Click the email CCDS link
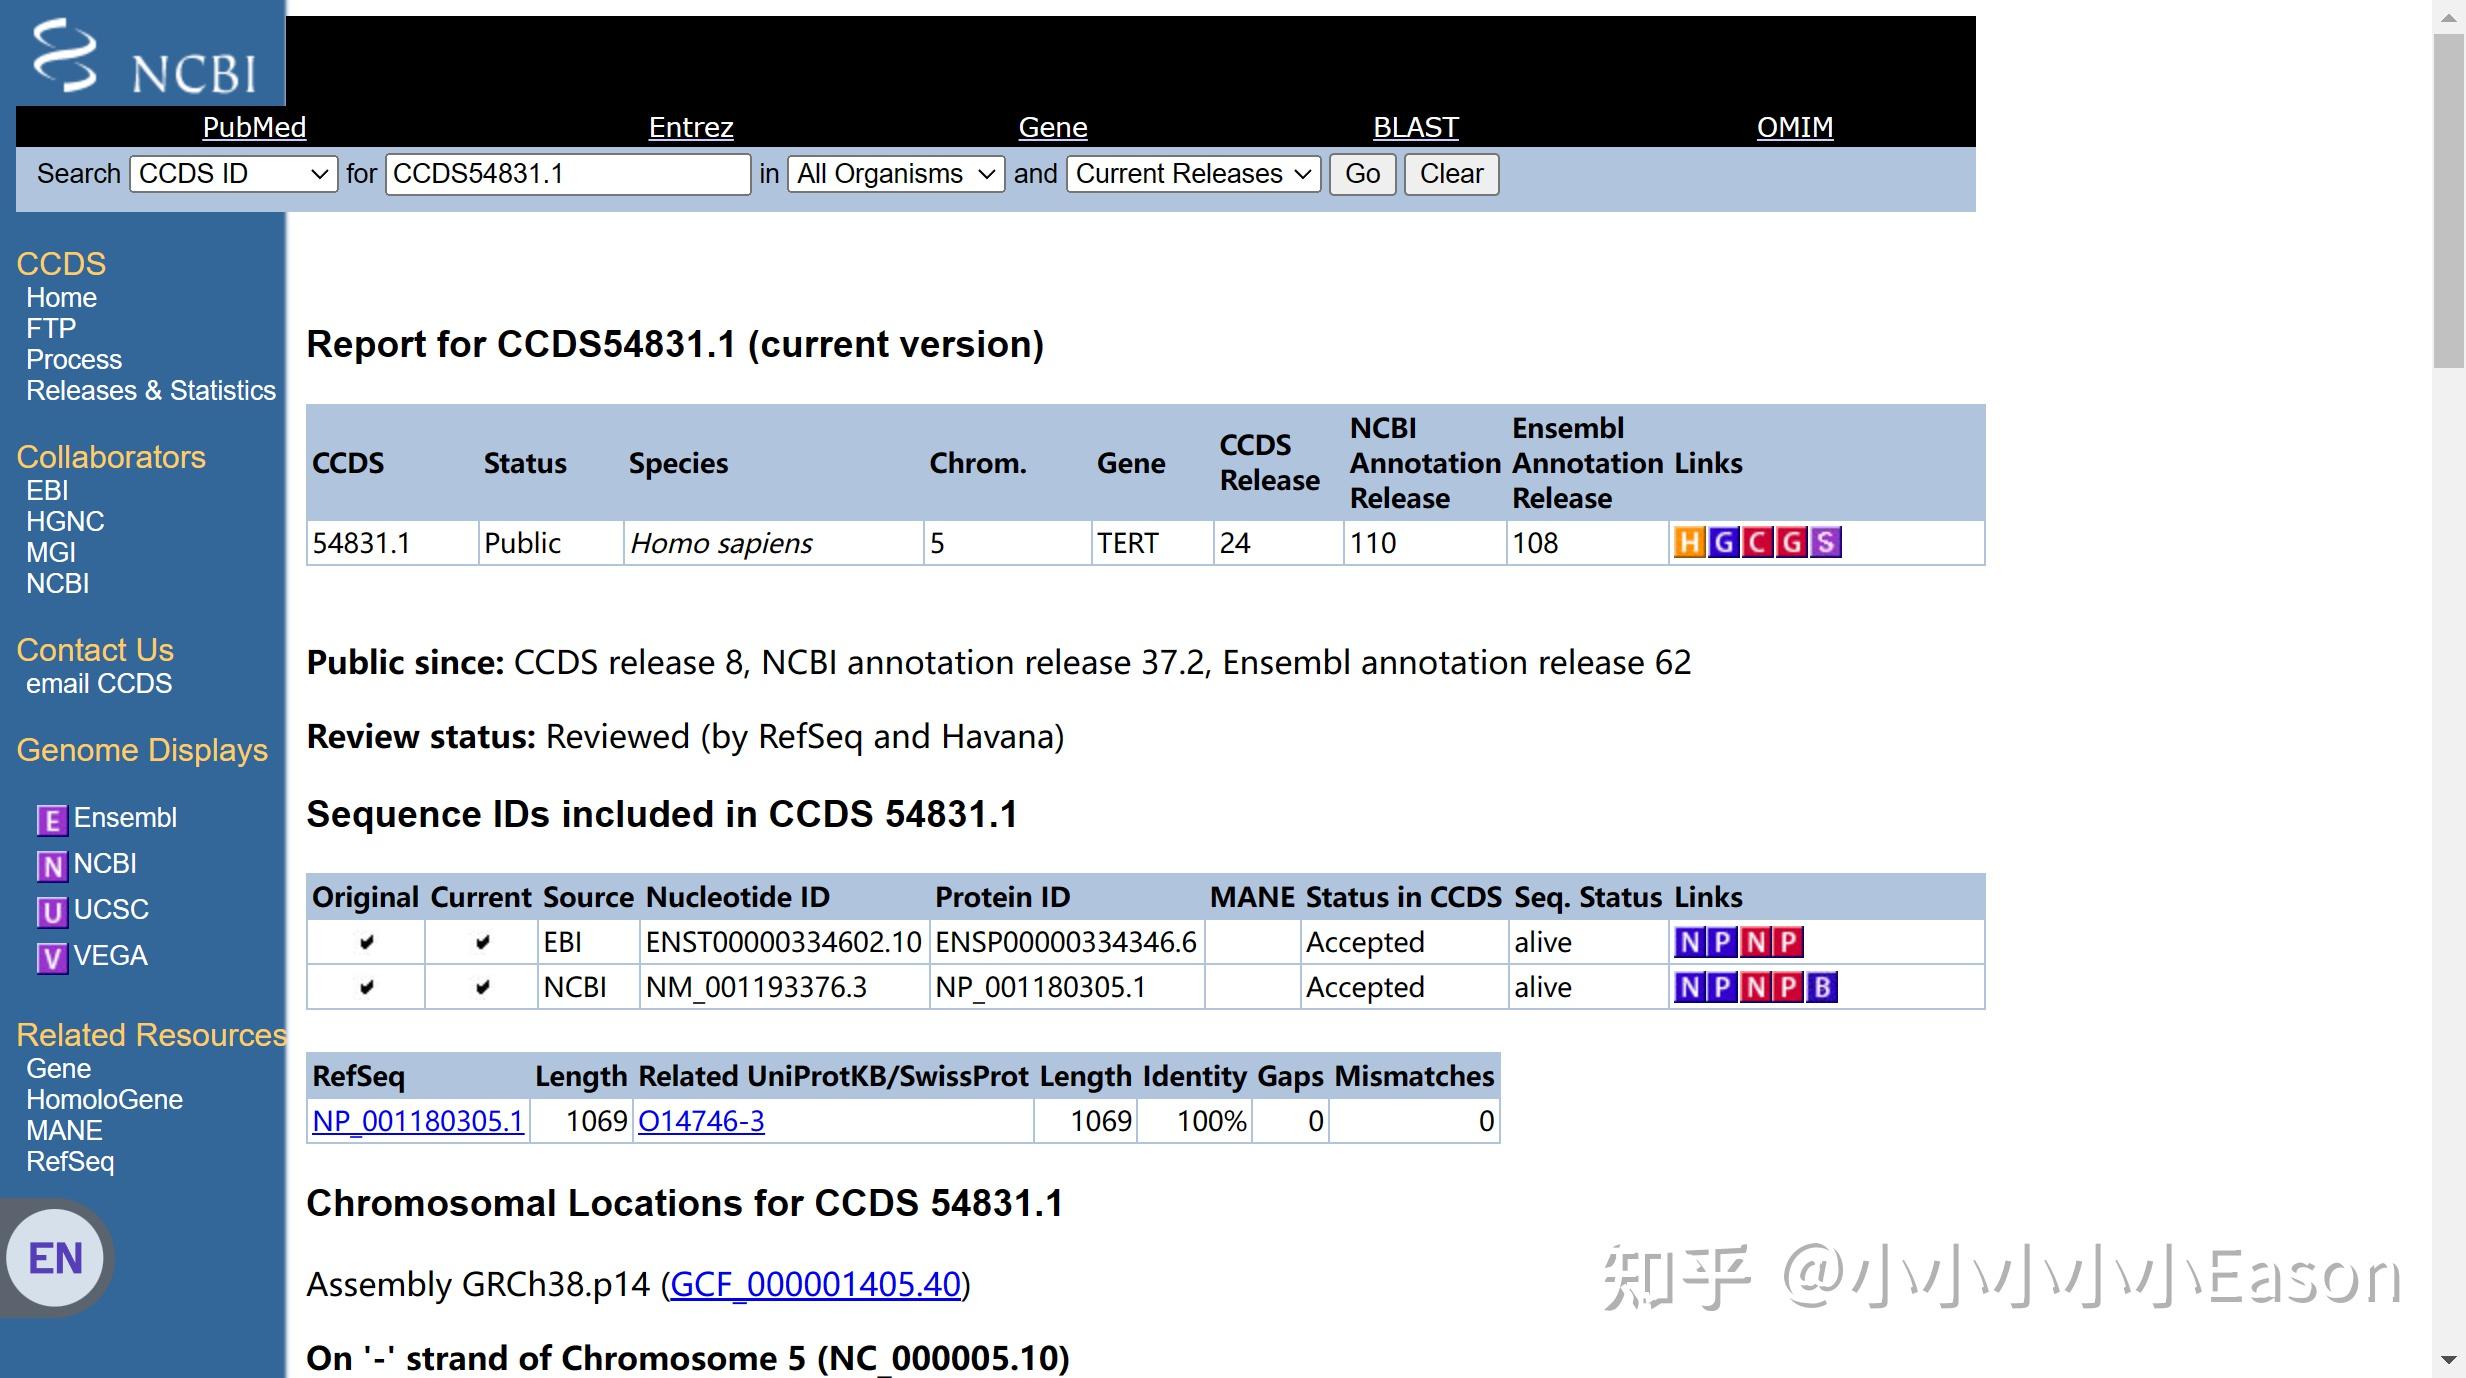The height and width of the screenshot is (1378, 2466). pyautogui.click(x=99, y=684)
